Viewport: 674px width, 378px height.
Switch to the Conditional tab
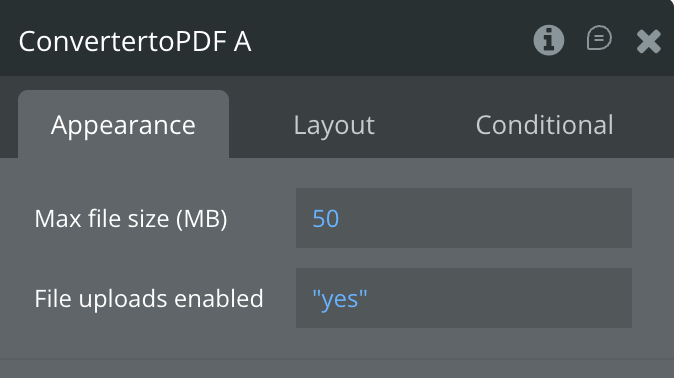(x=544, y=125)
